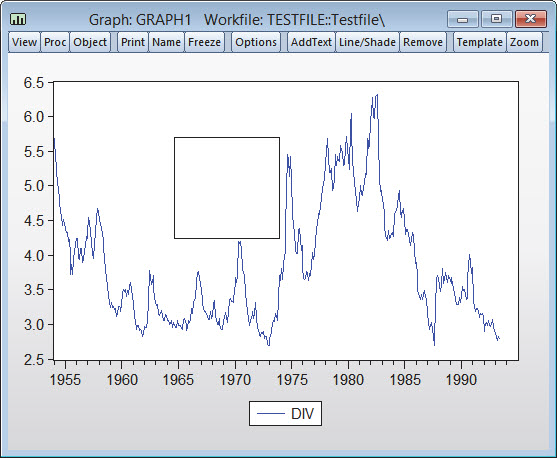557x458 pixels.
Task: Select the empty text box in graph
Action: point(227,188)
